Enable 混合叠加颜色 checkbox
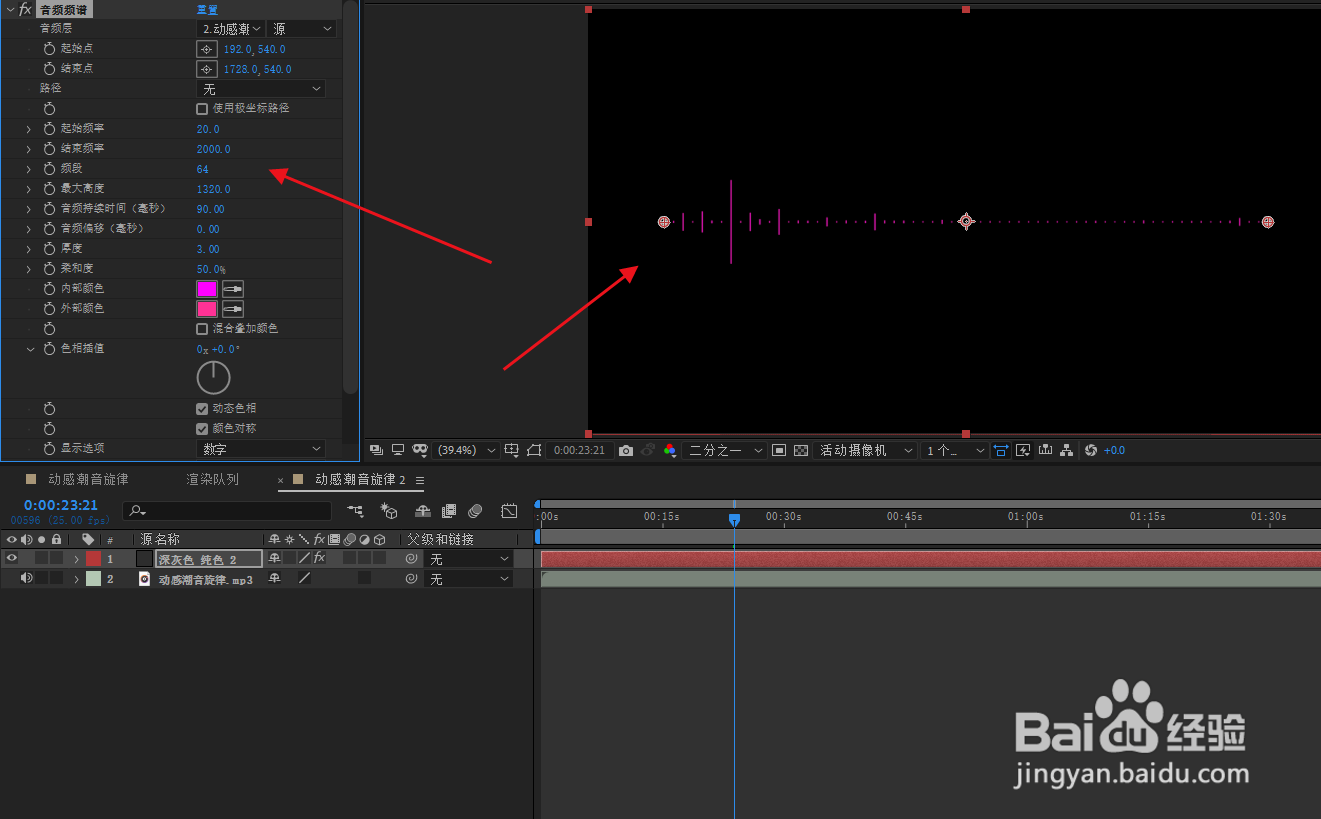The image size is (1321, 819). [202, 329]
